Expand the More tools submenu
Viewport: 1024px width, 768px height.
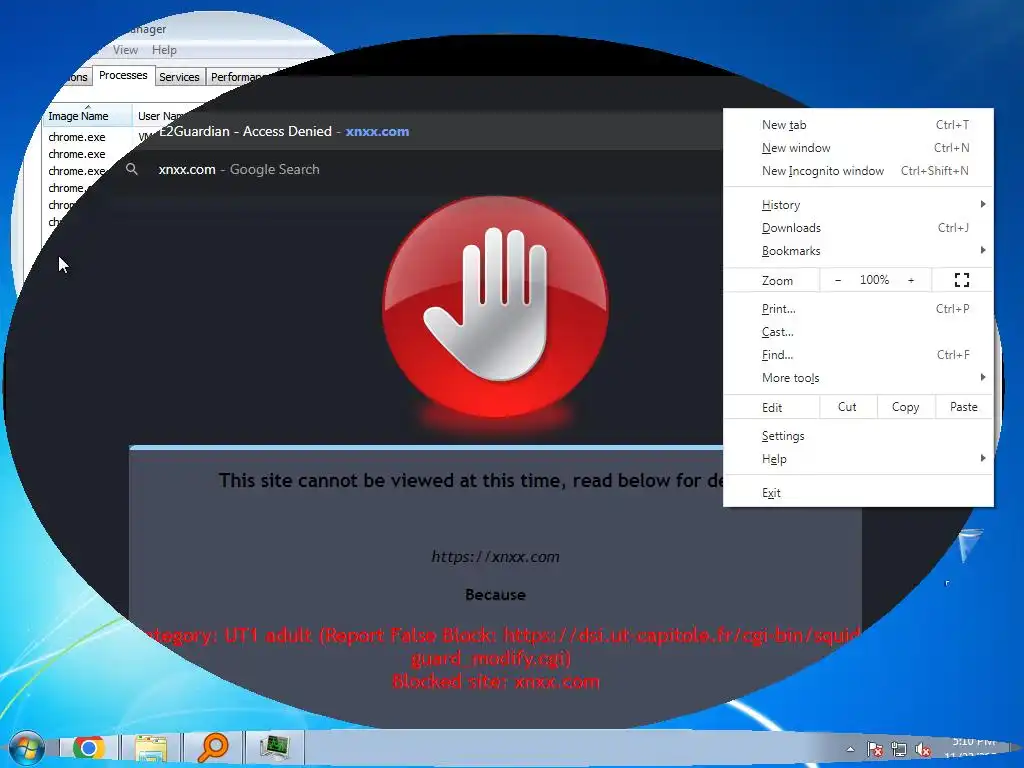pos(858,377)
